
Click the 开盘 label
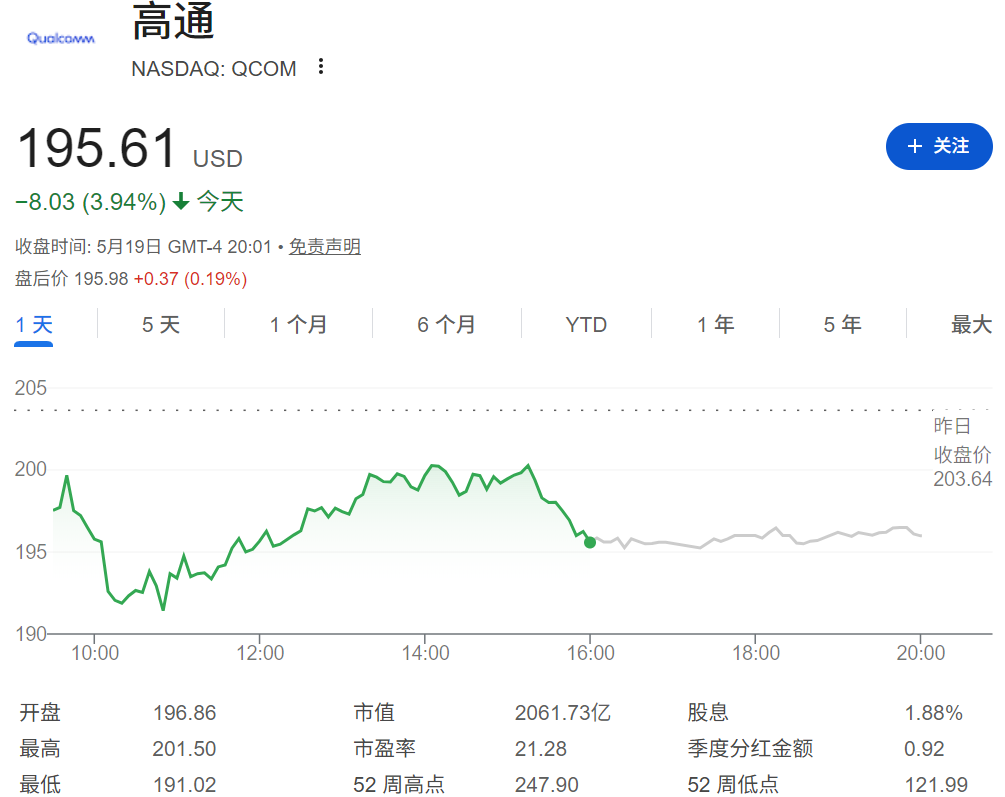40,713
